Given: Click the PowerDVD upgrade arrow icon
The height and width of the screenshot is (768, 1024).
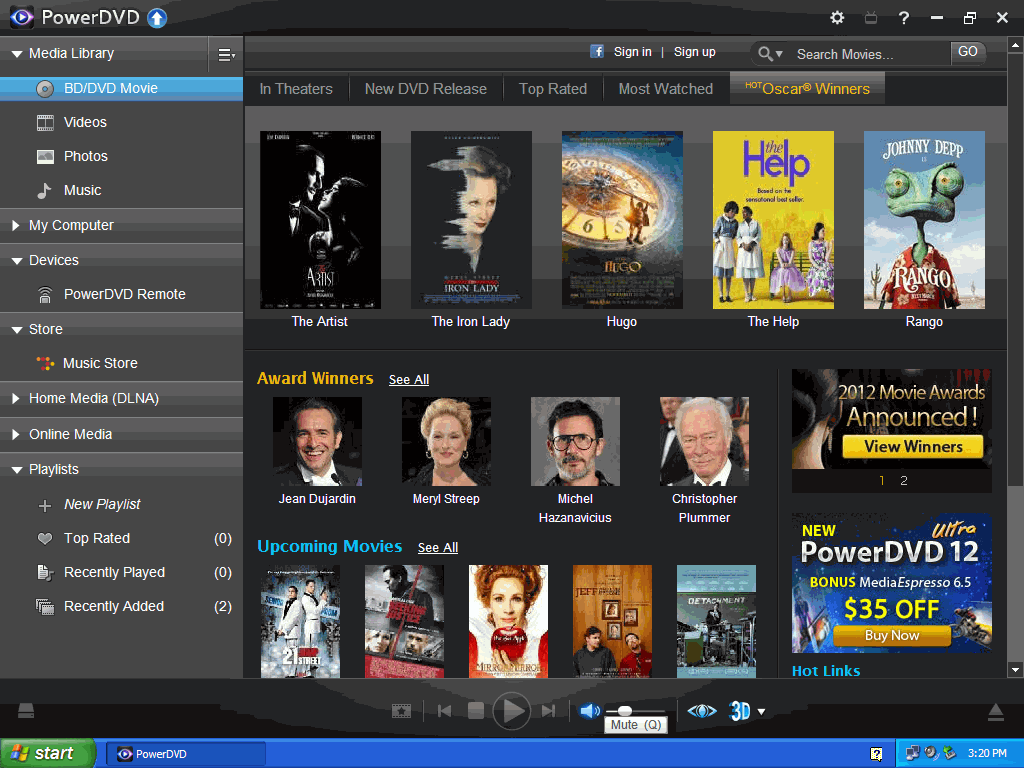Looking at the screenshot, I should tap(157, 18).
